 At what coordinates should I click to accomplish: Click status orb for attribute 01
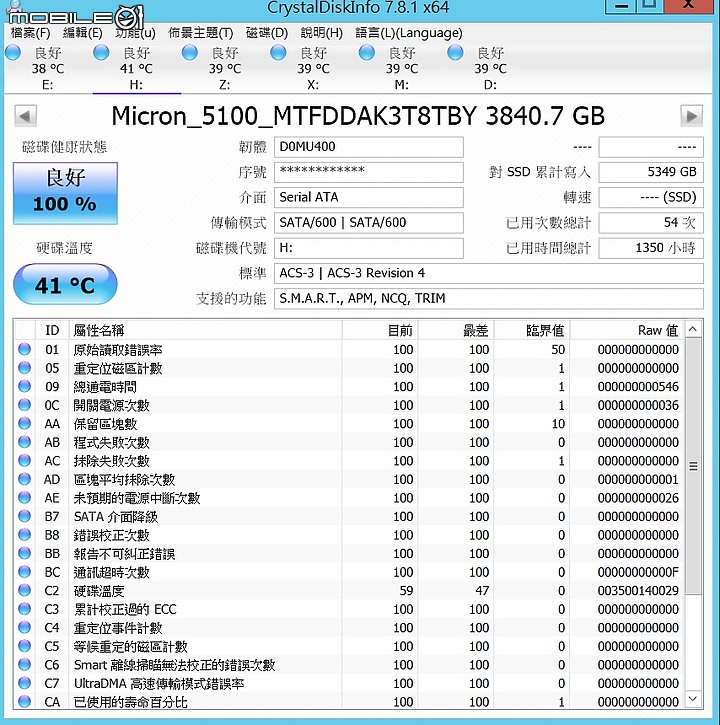coord(25,349)
